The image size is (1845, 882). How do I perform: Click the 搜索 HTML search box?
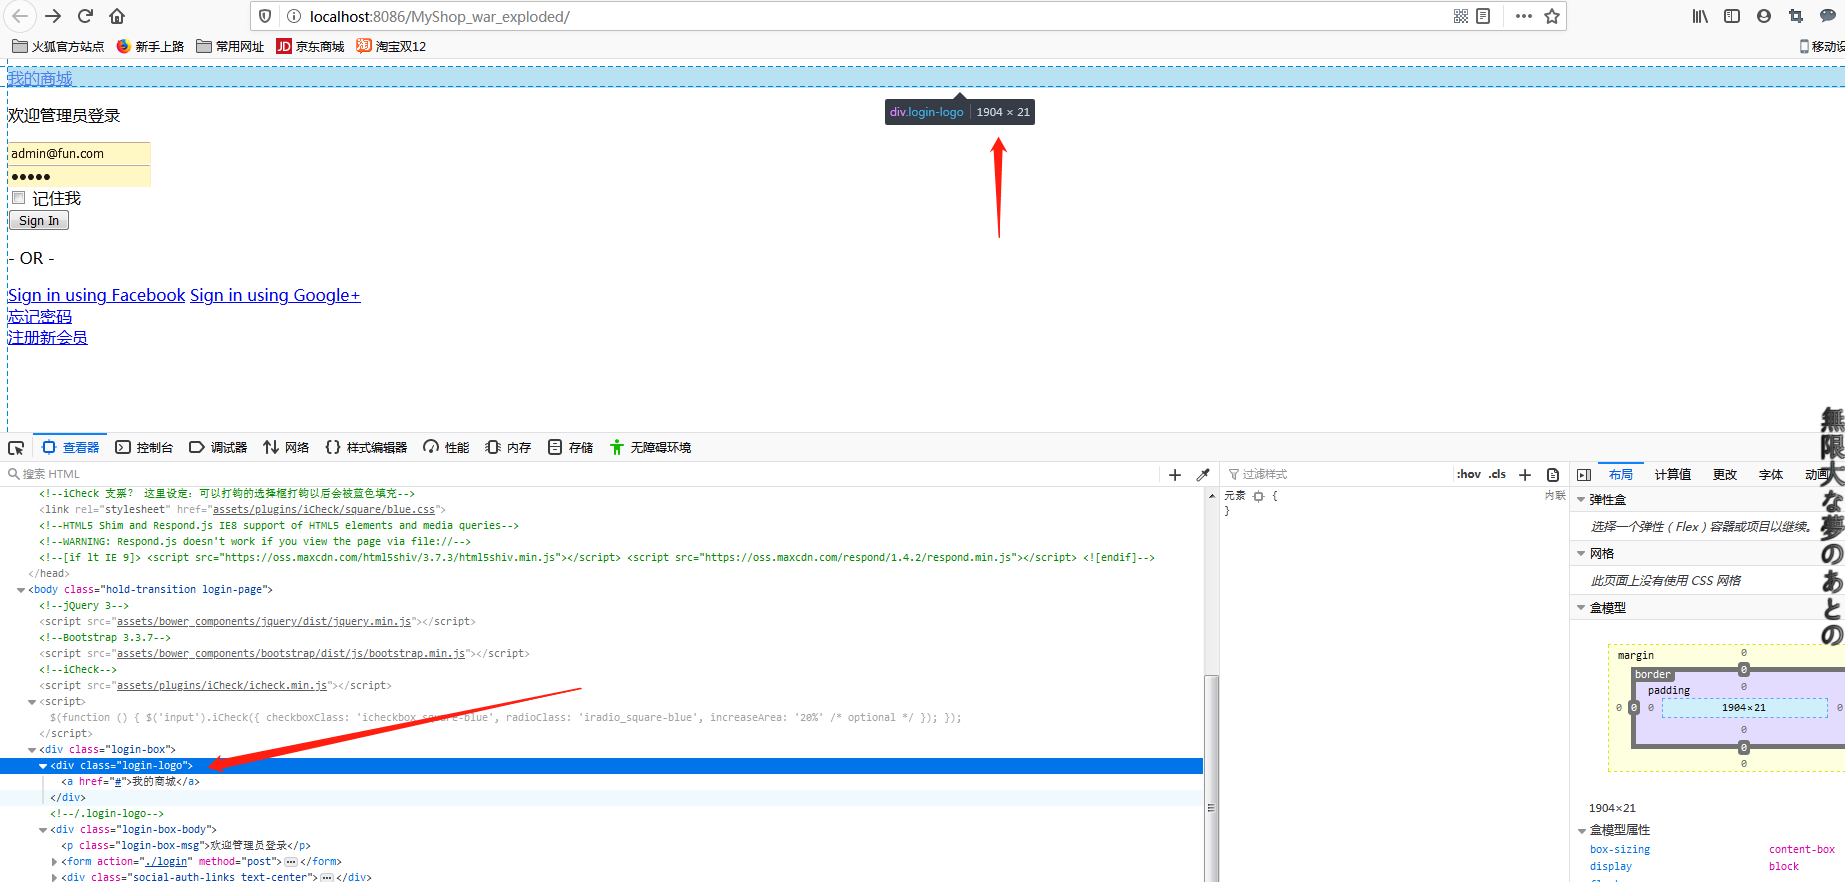tap(580, 474)
